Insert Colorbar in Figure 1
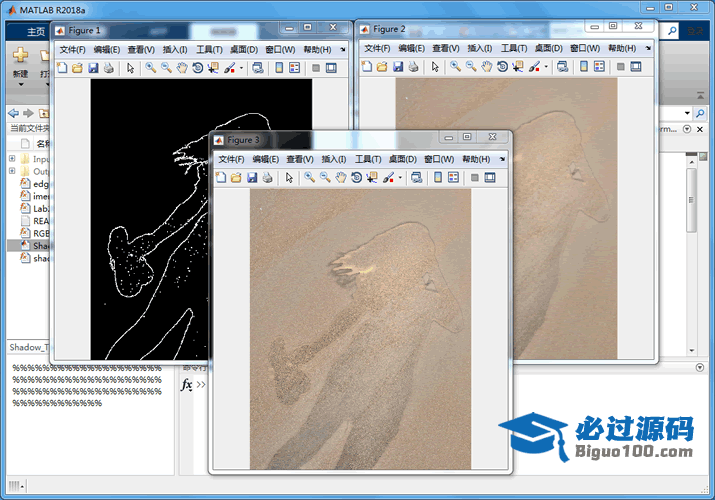 279,68
